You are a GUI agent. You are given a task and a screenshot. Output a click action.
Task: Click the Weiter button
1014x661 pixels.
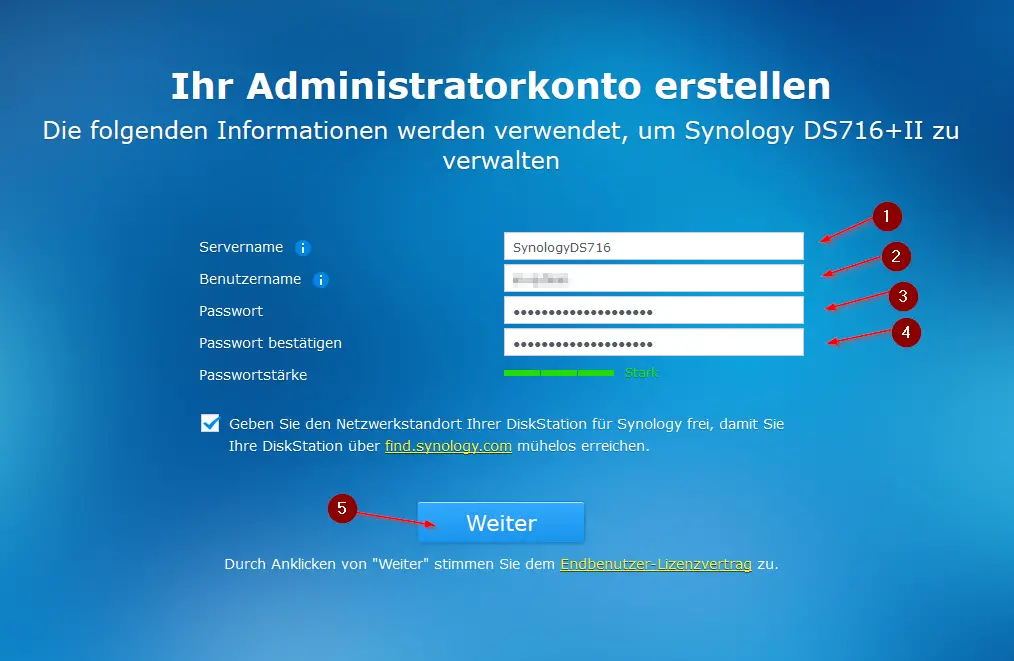point(501,522)
